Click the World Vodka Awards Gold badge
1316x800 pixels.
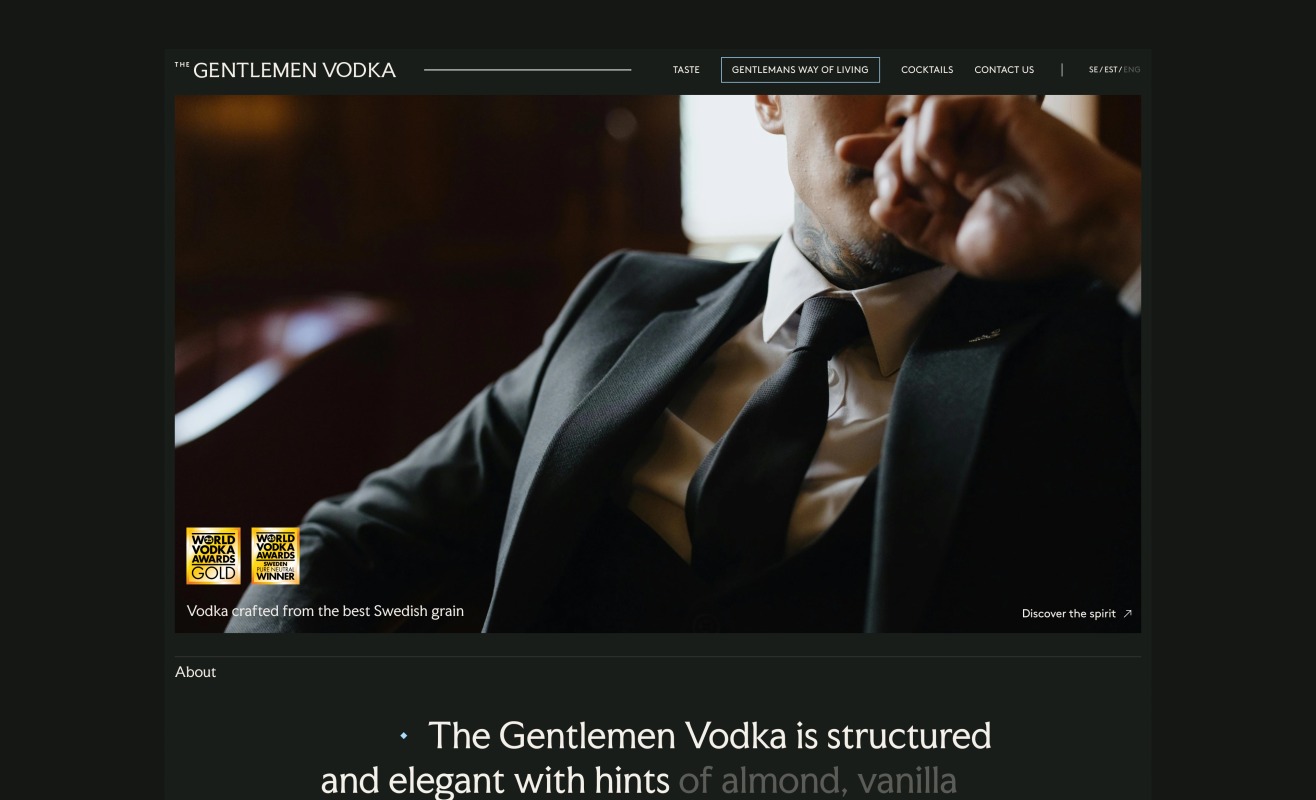point(213,556)
